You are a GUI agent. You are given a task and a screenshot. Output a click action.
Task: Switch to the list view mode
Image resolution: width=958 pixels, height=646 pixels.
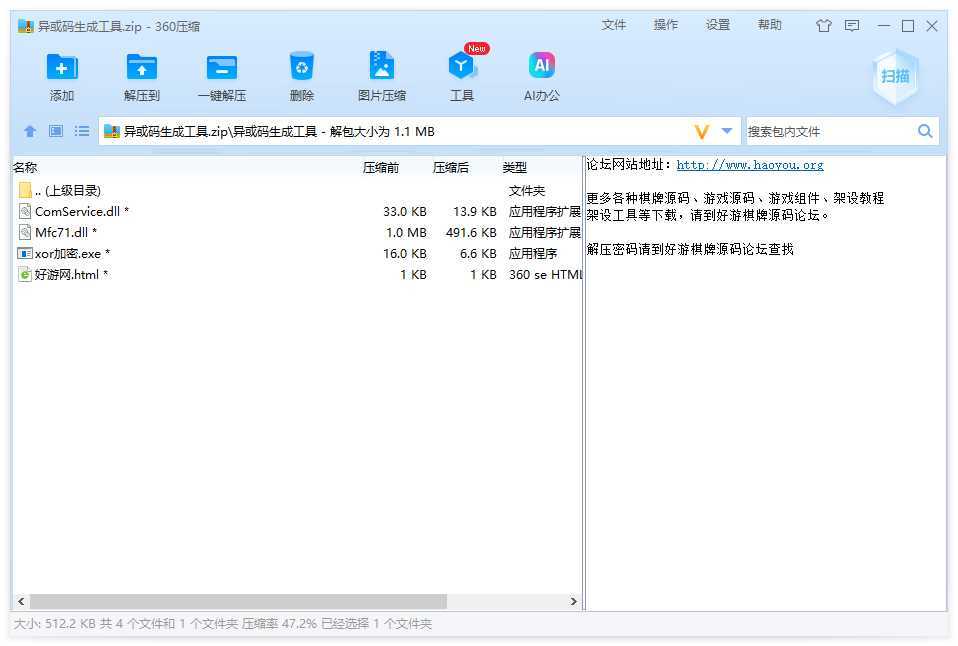[82, 131]
